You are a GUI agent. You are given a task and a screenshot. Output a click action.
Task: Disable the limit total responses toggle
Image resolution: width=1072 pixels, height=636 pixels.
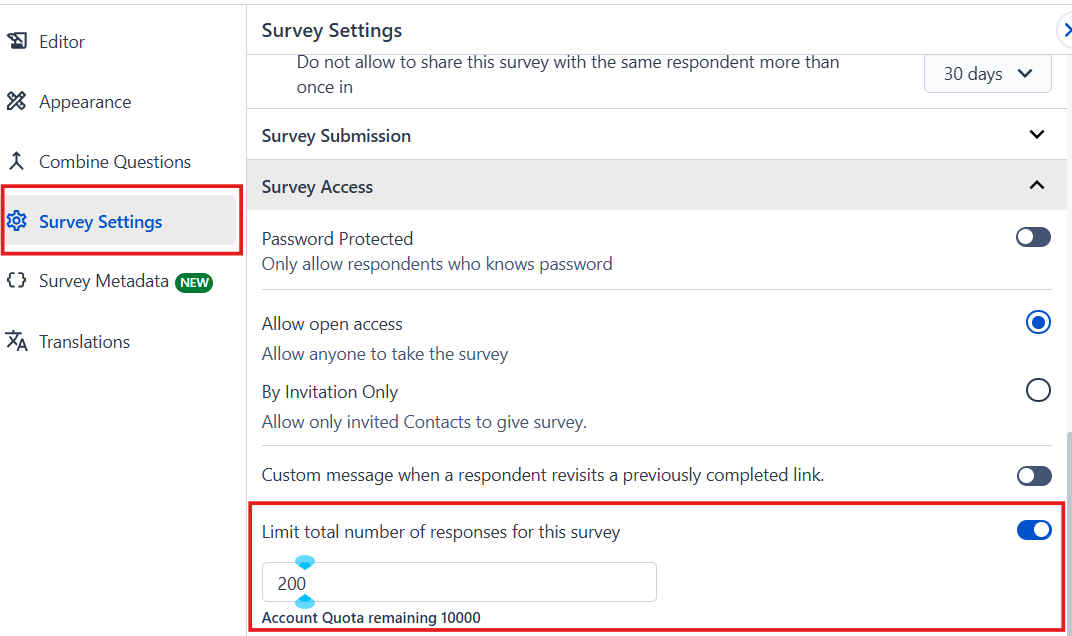coord(1034,530)
